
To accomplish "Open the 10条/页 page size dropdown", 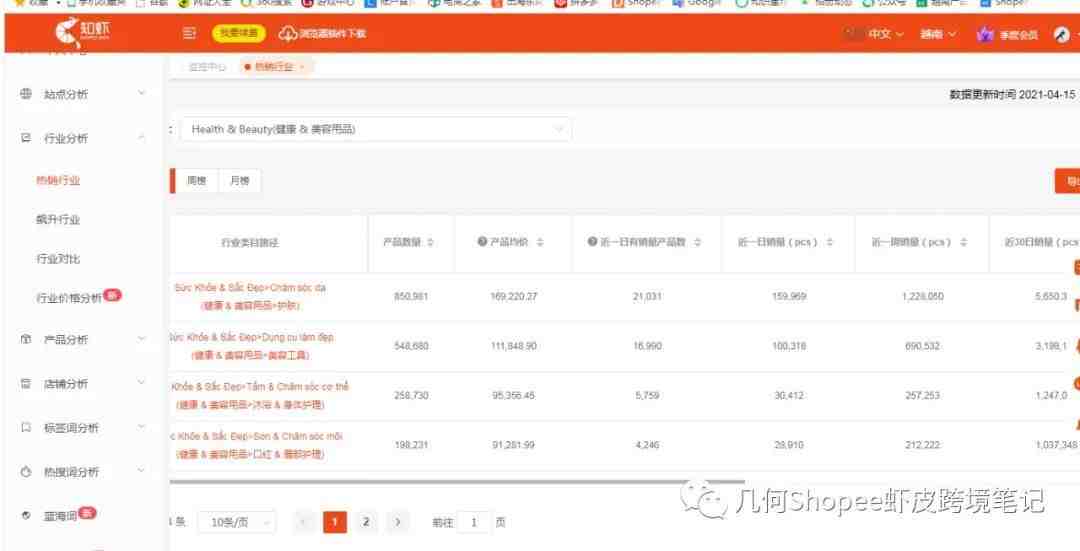I will tap(236, 522).
